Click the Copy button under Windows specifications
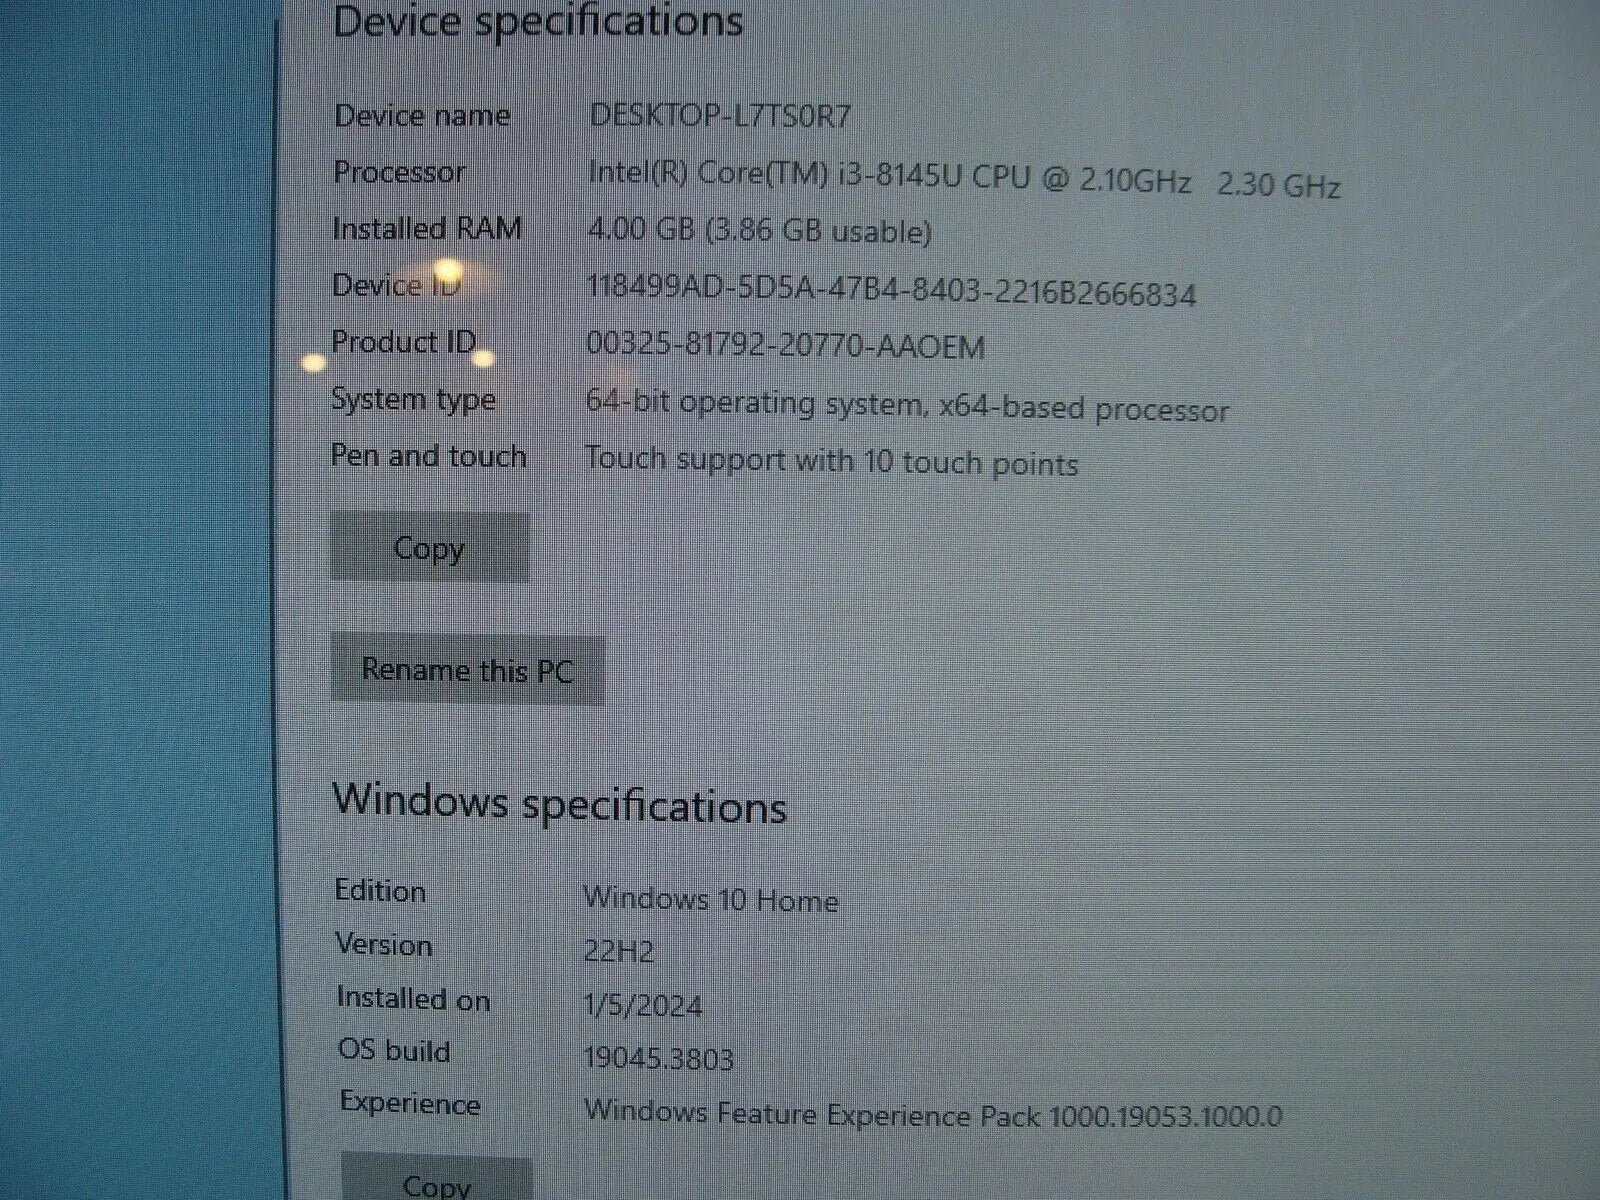1600x1200 pixels. [437, 1180]
